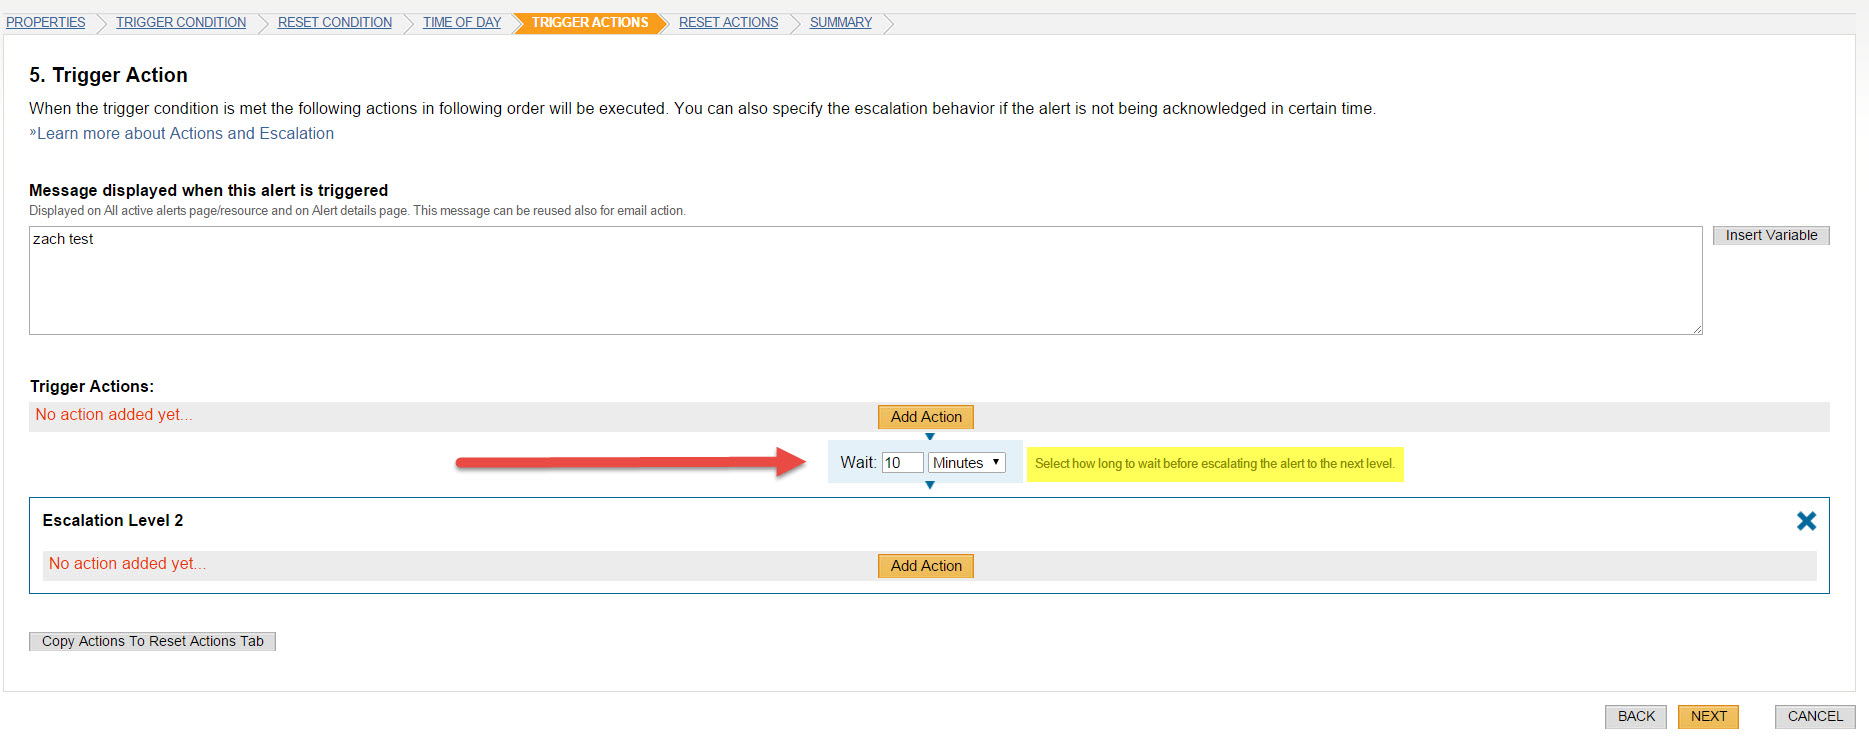Click the 'Trigger Actions:' label
Screen dimensions: 1869x737
92,386
